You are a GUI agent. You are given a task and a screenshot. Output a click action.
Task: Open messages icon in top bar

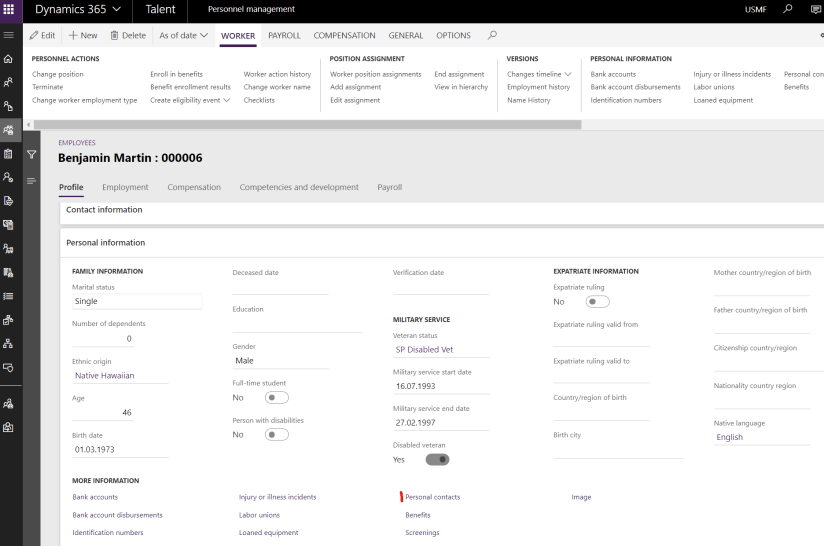pyautogui.click(x=816, y=9)
